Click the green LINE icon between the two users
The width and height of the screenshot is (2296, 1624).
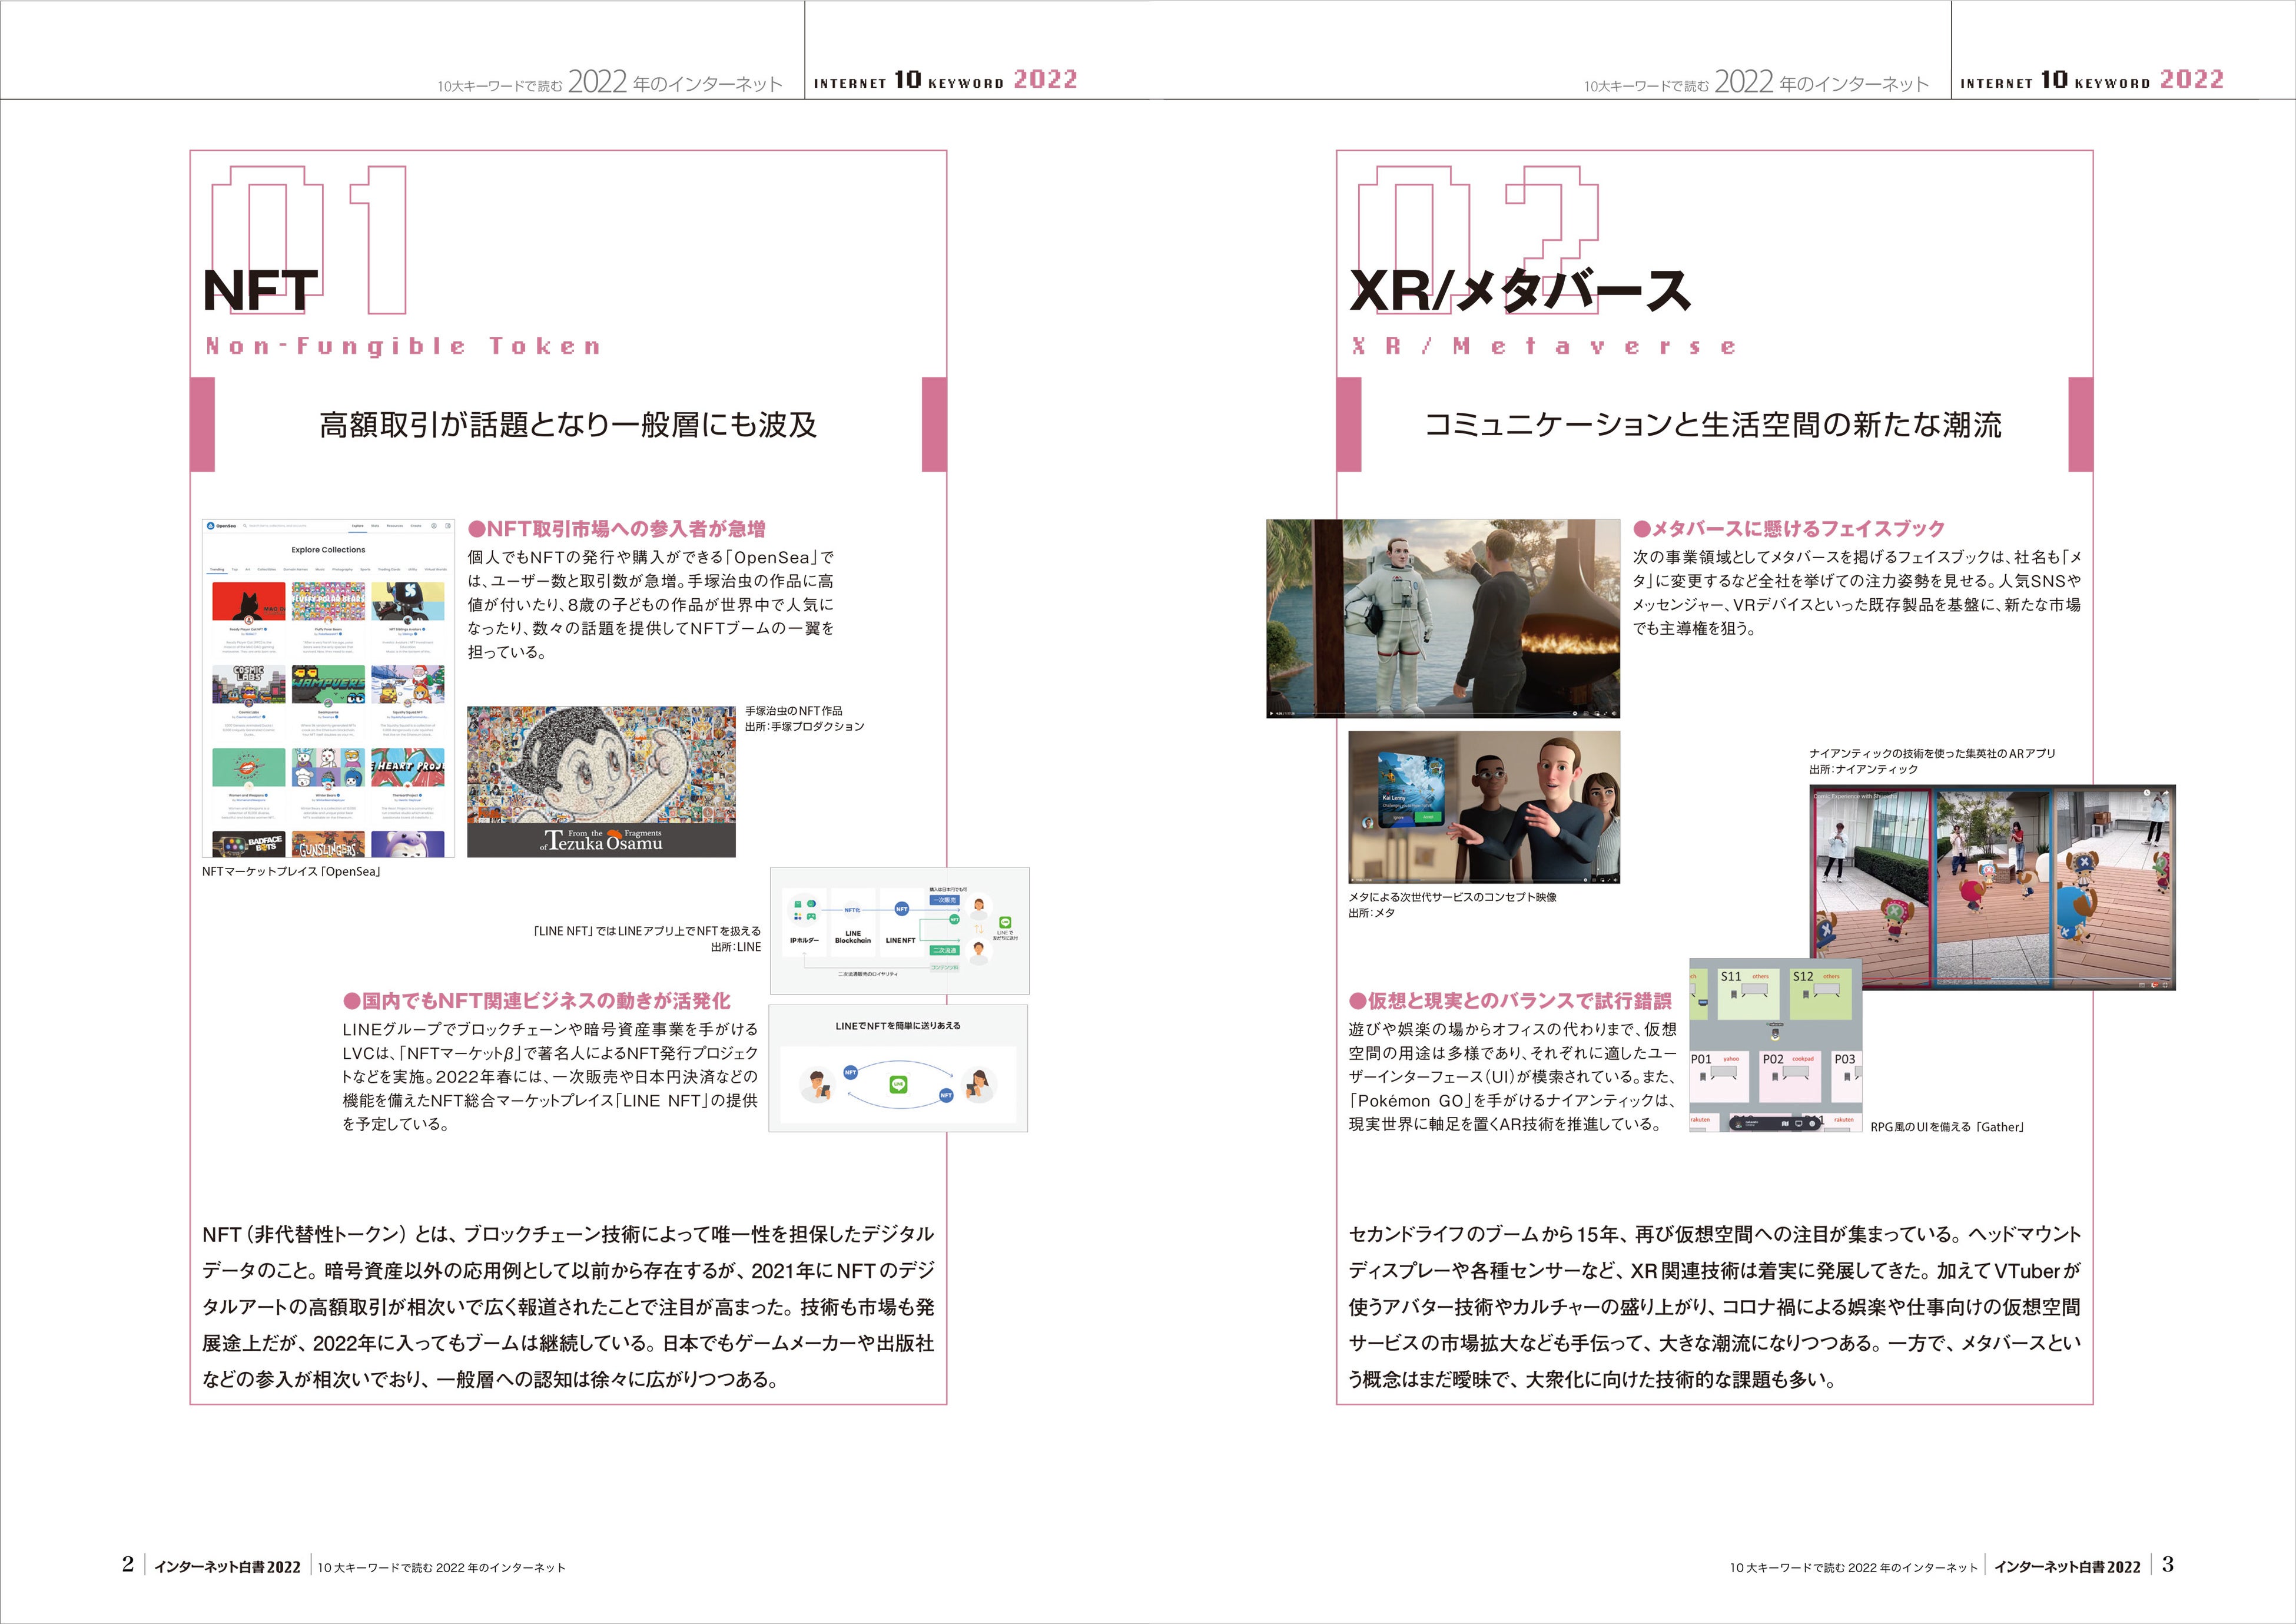[x=898, y=1084]
